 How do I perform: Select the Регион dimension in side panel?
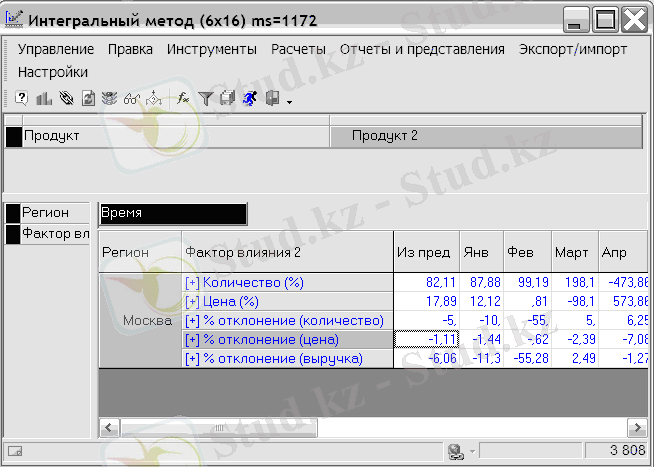[55, 213]
